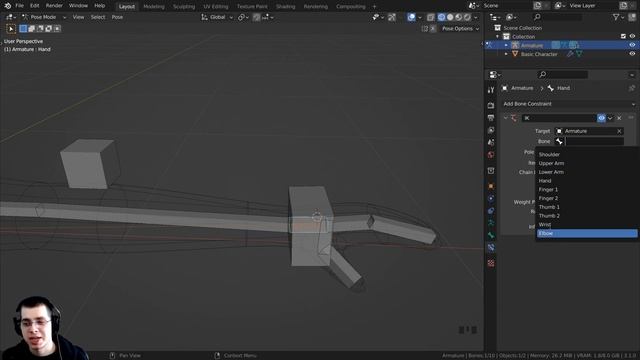Toggle X-ray view in viewport header
640x360 pixels.
[x=431, y=17]
